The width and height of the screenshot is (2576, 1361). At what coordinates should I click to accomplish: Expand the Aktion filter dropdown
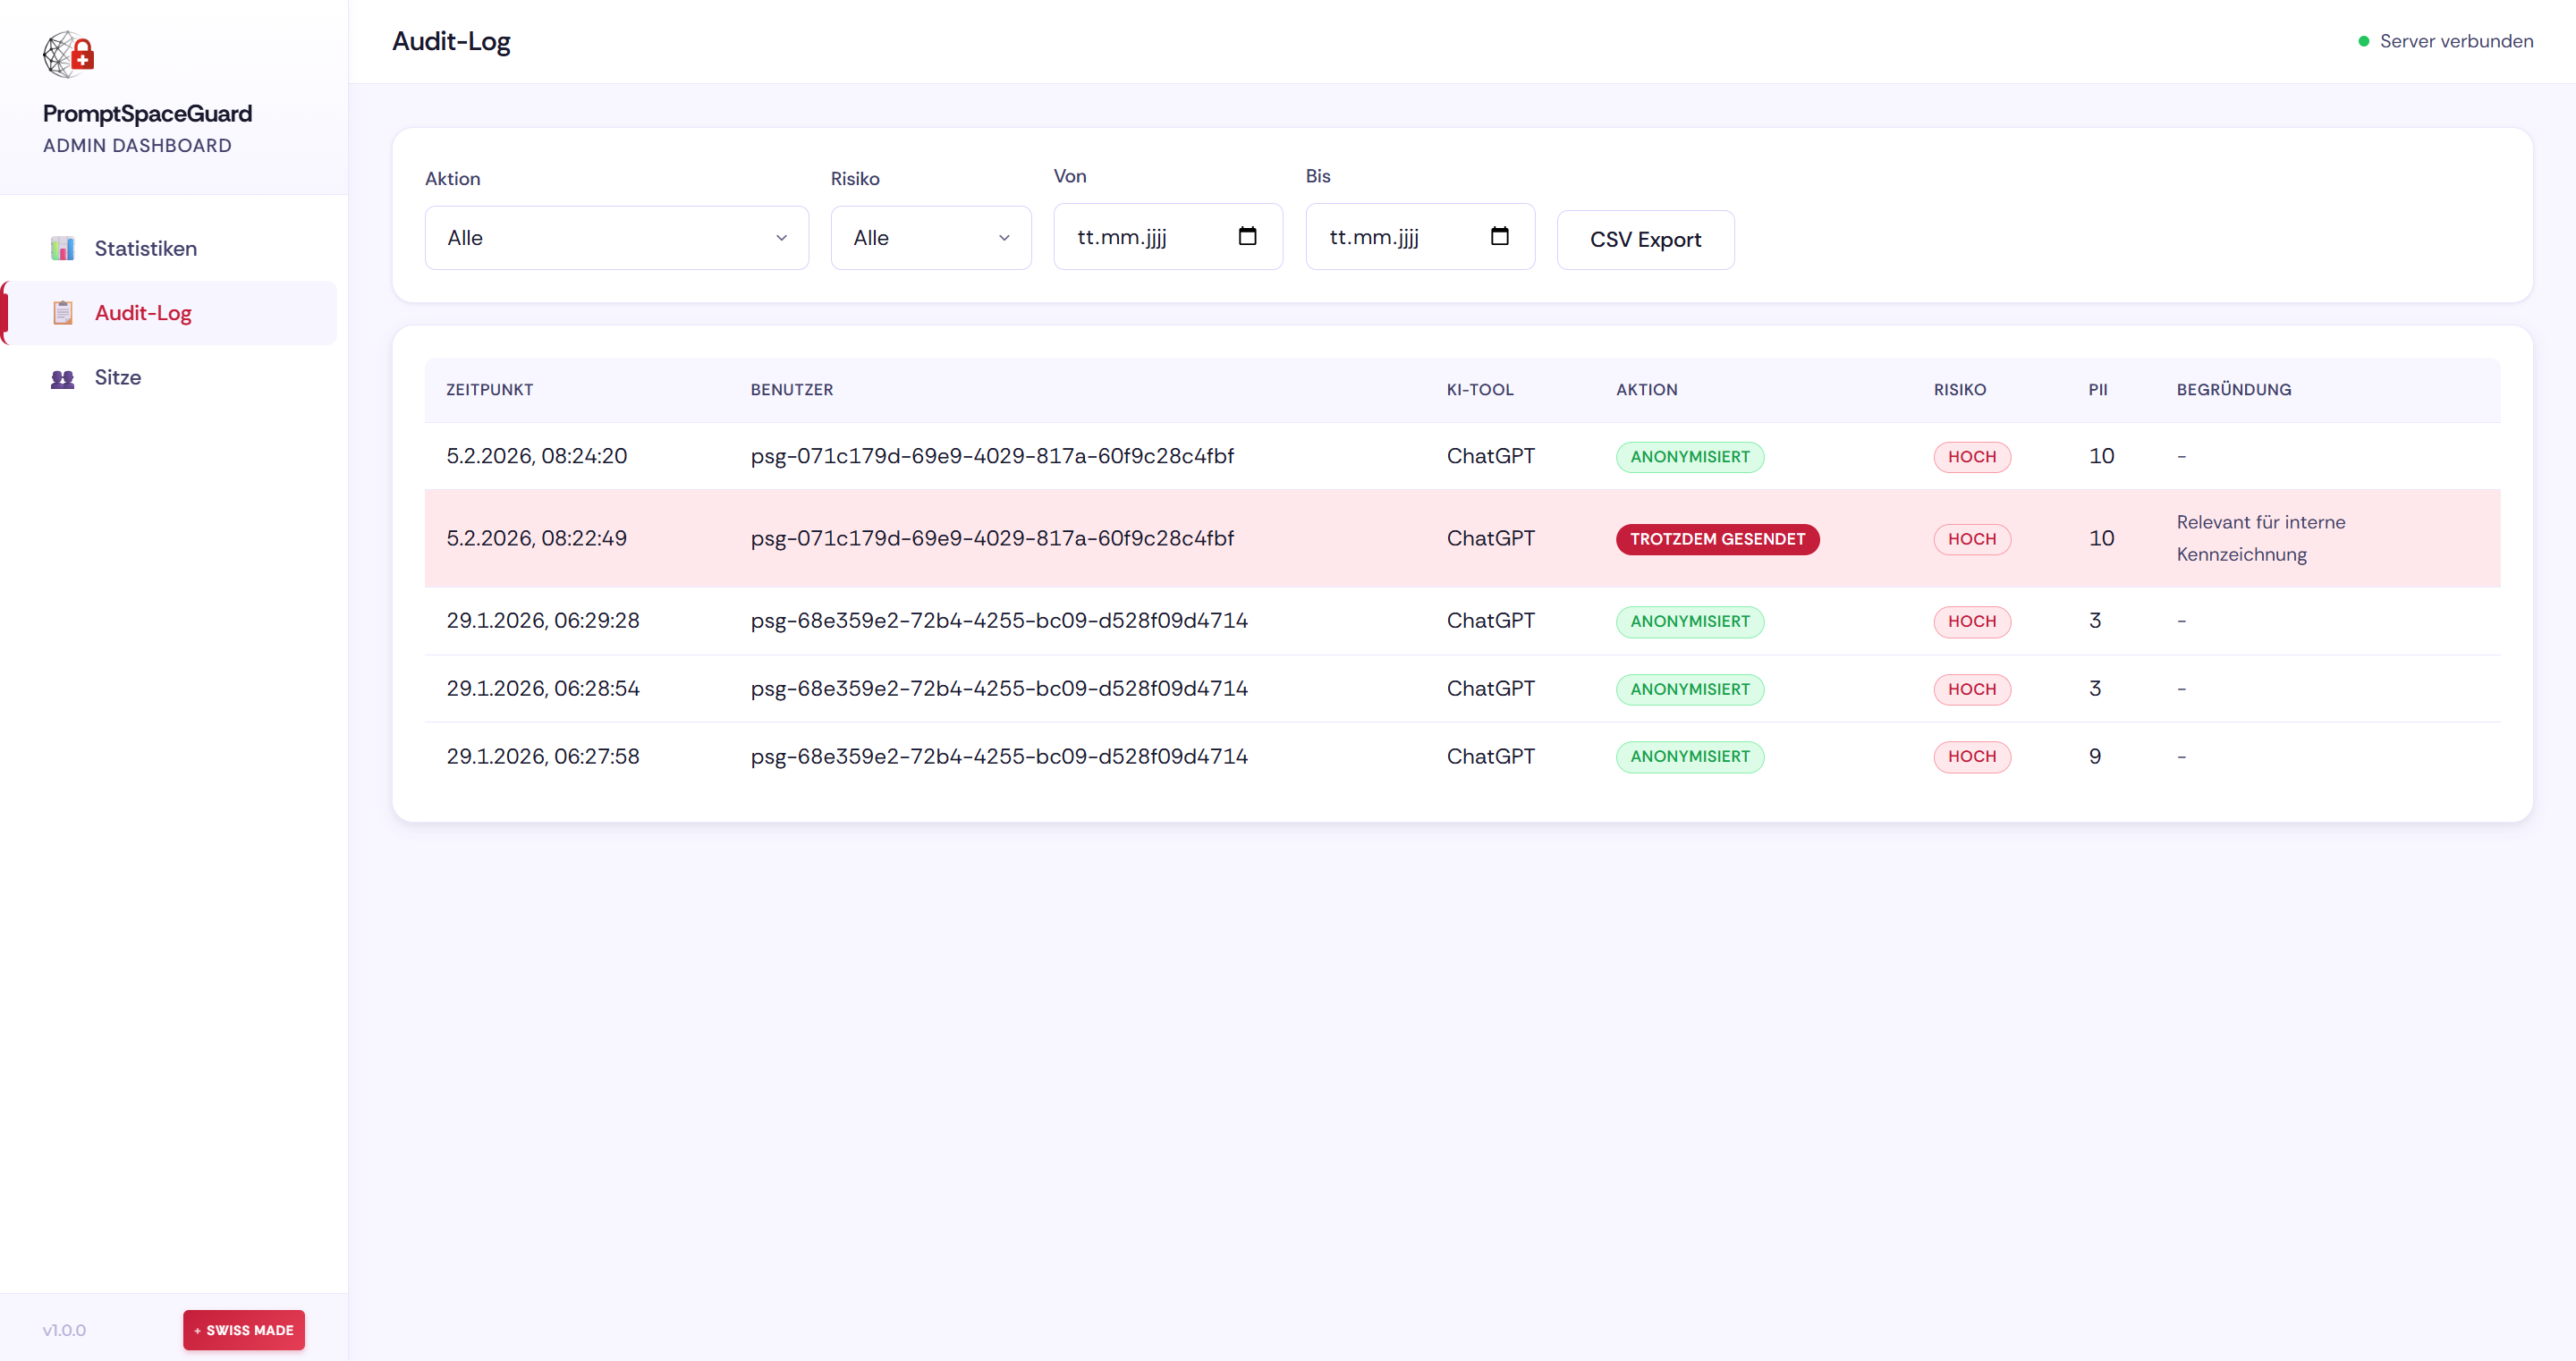(x=616, y=238)
